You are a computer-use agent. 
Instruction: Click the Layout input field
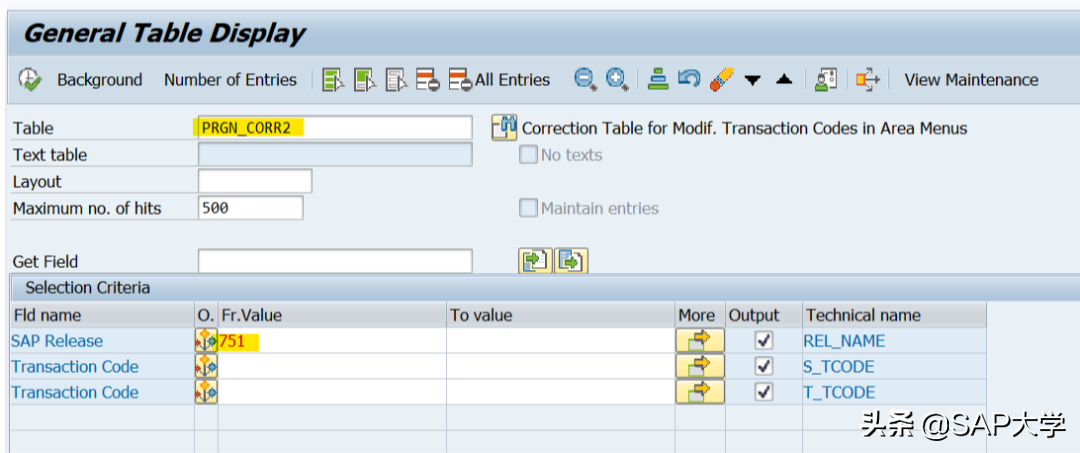pos(255,182)
